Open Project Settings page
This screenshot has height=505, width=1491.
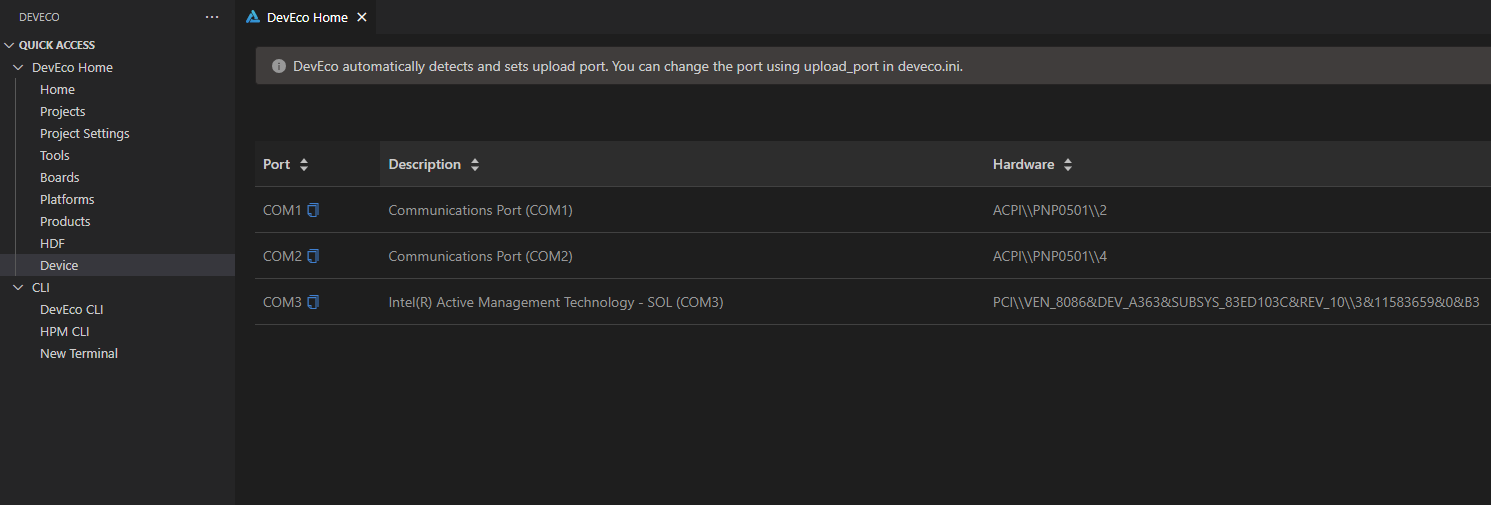tap(84, 133)
